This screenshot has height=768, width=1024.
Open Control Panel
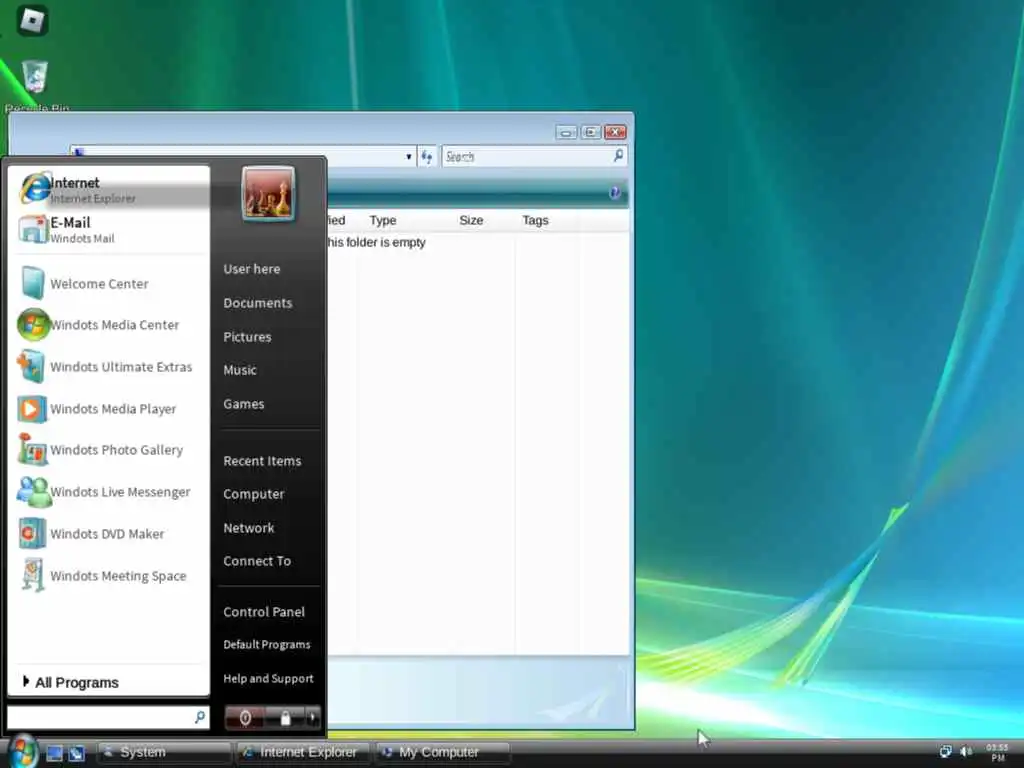click(x=264, y=612)
